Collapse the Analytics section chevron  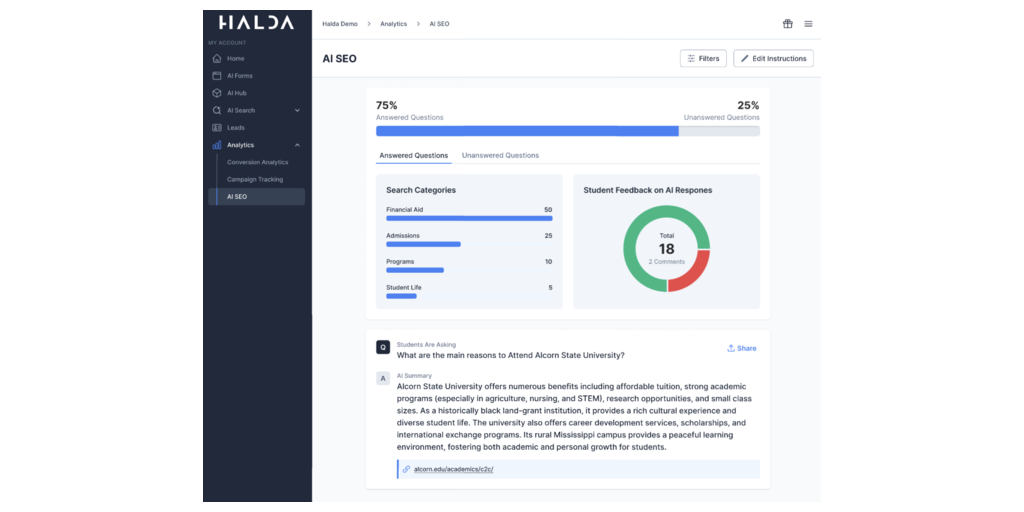point(297,145)
